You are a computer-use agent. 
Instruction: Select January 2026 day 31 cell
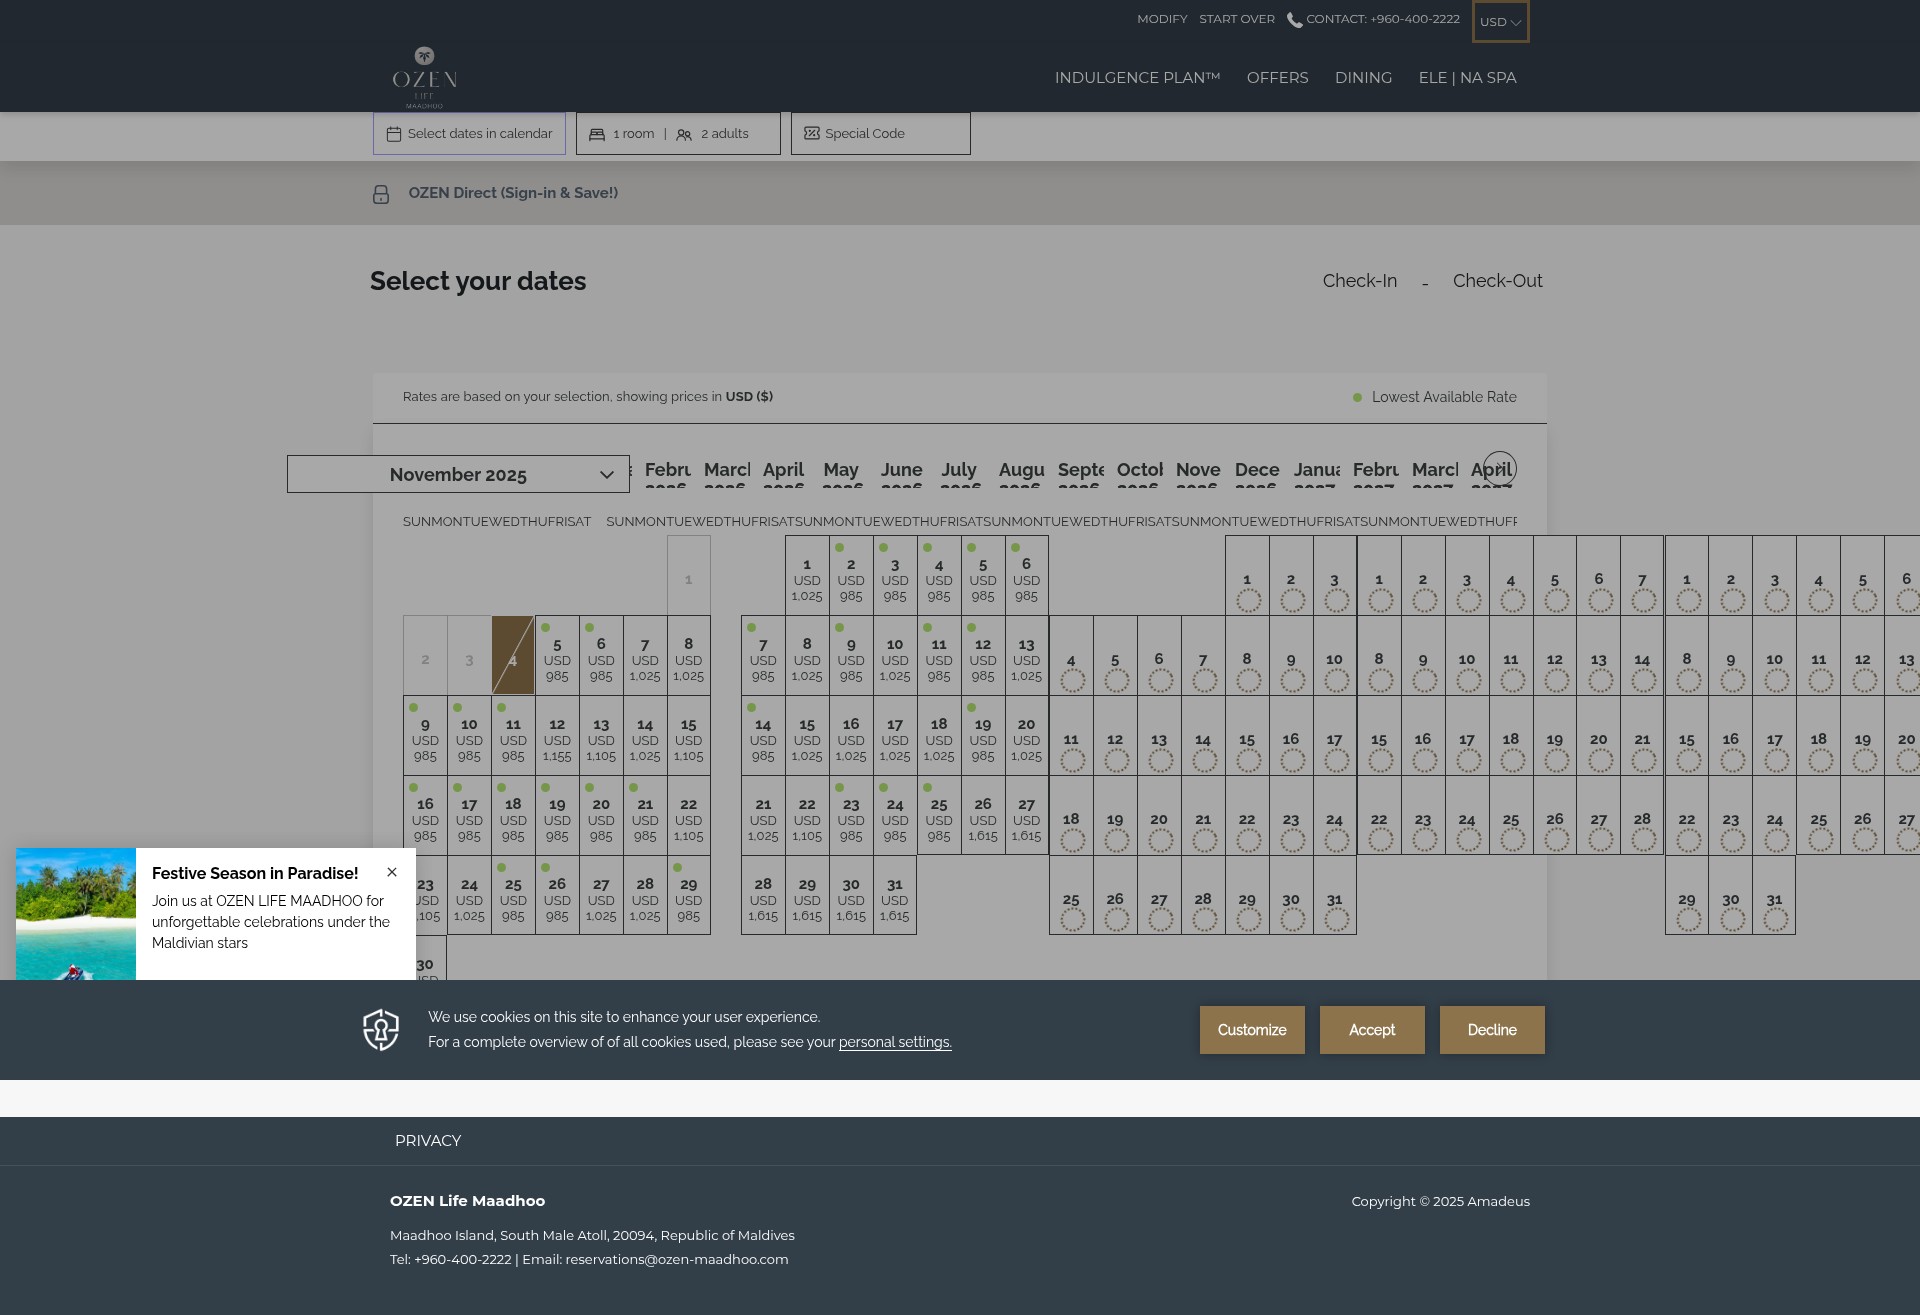(x=1335, y=895)
